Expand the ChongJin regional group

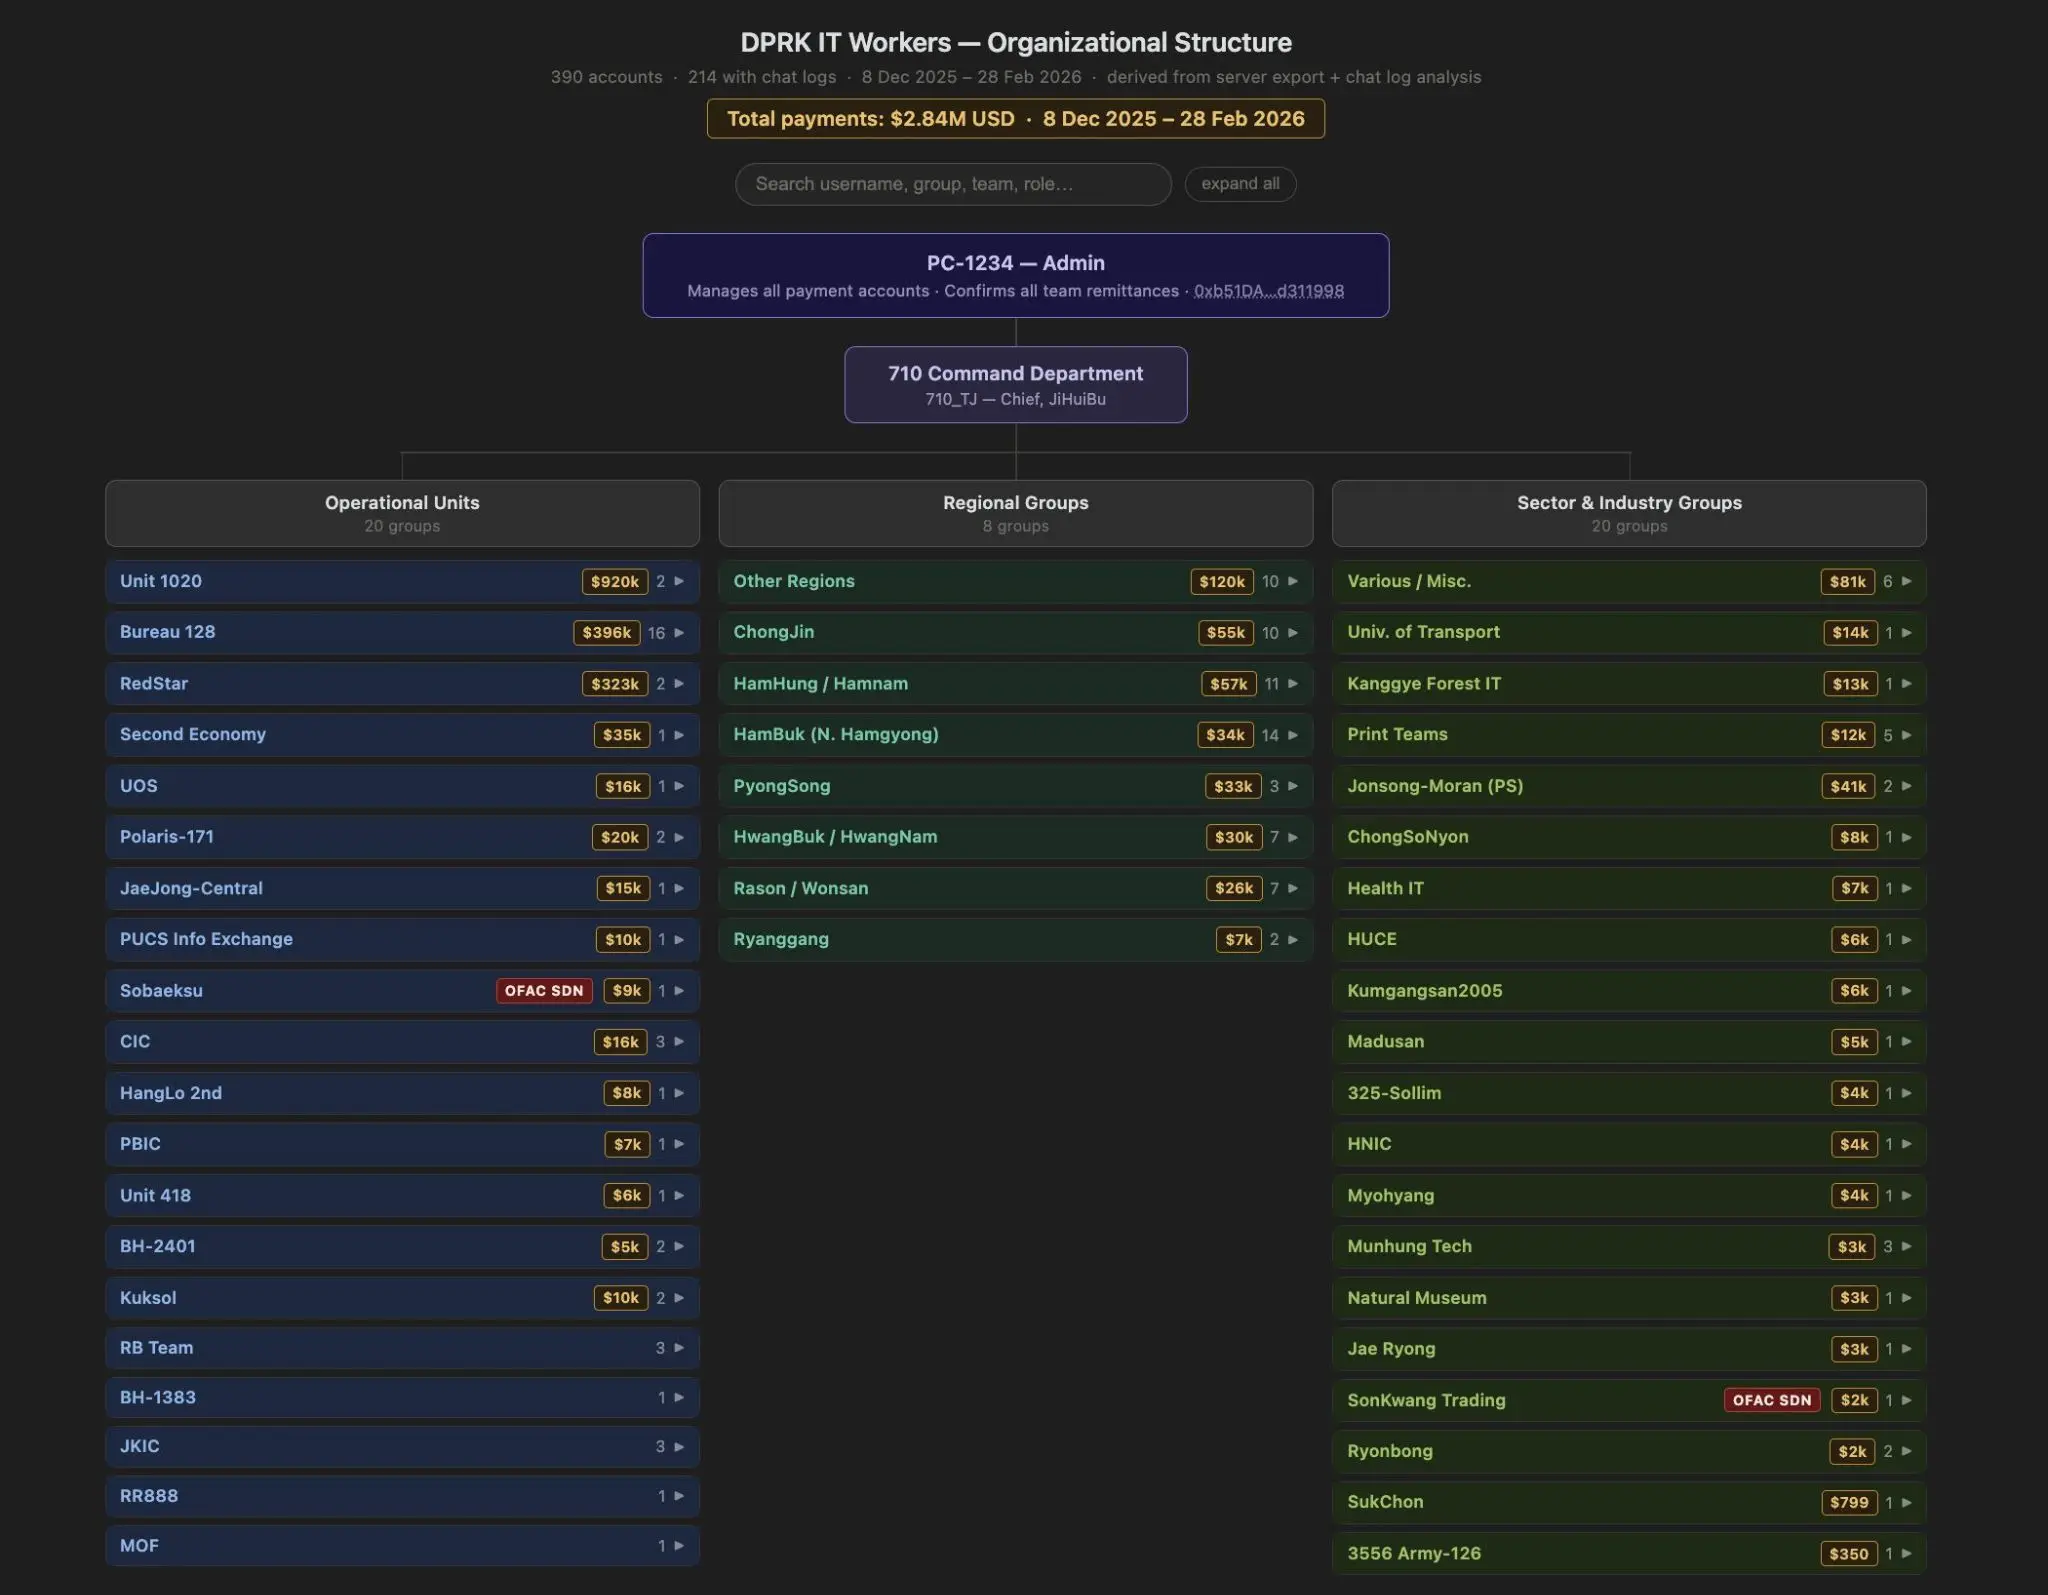coord(1292,632)
